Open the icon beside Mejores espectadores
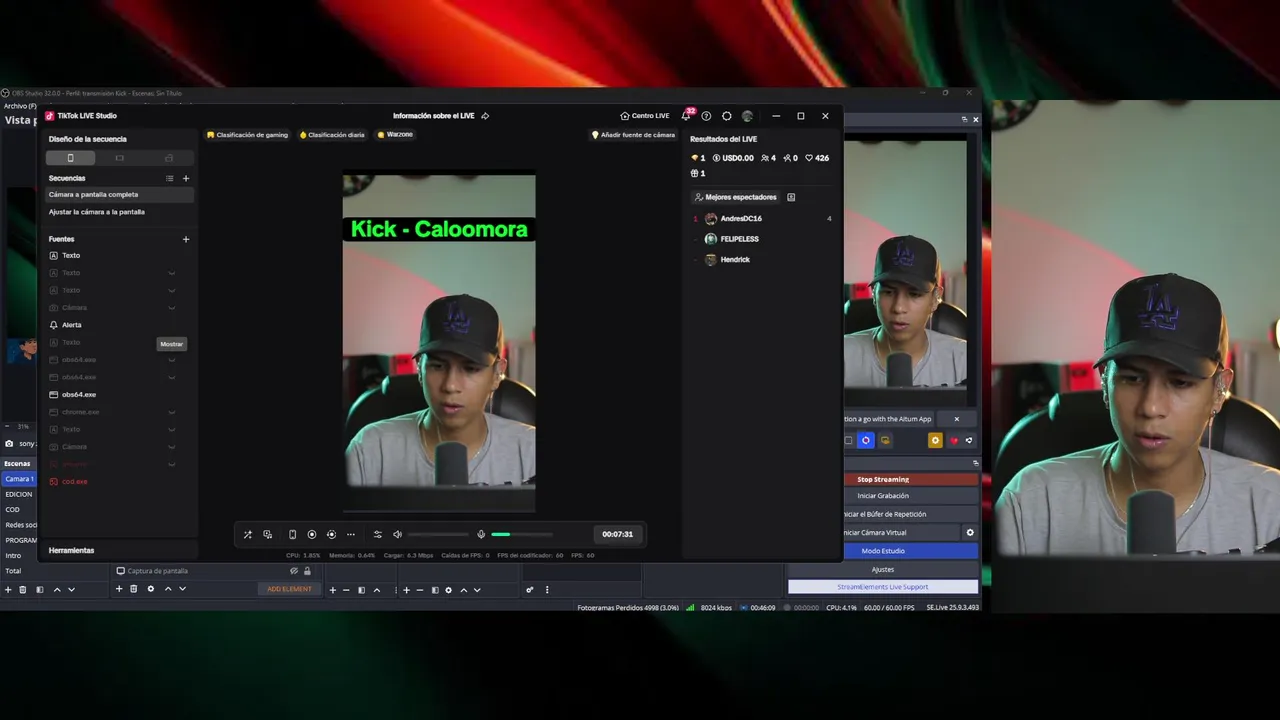The height and width of the screenshot is (720, 1280). pos(791,197)
